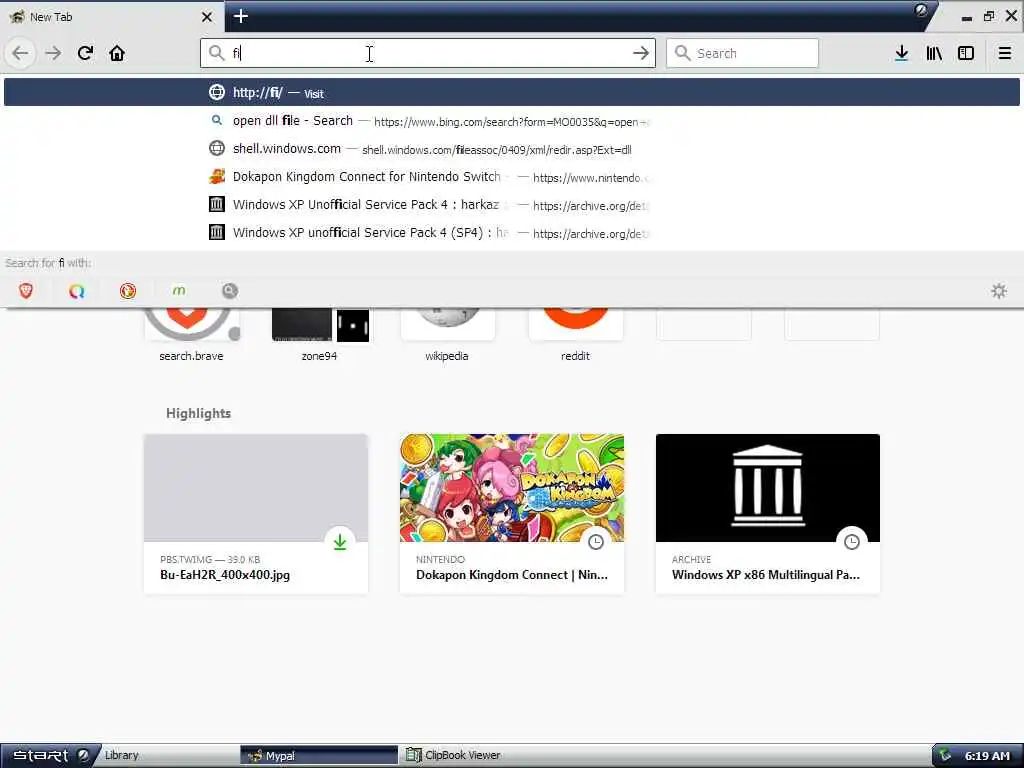Image resolution: width=1024 pixels, height=768 pixels.
Task: Click the Dokapon Kingdom artwork thumbnail
Action: coord(511,487)
